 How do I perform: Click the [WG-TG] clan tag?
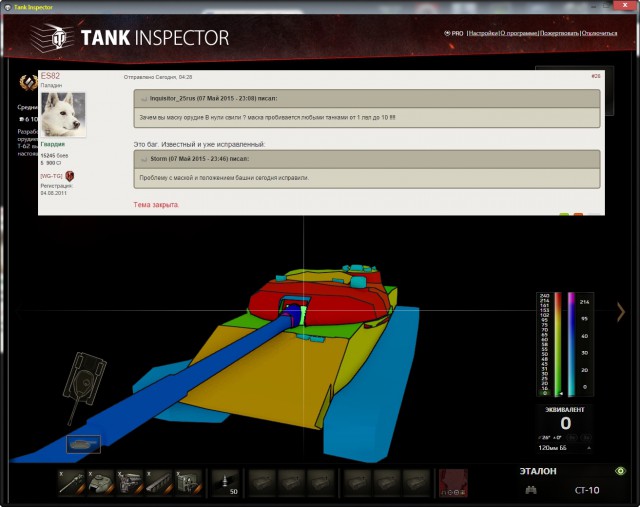(51, 176)
